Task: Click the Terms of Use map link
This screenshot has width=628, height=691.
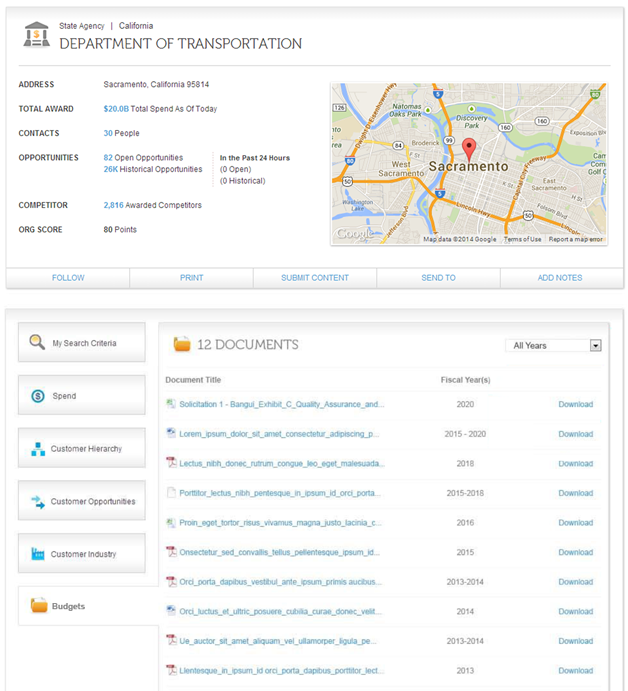Action: pyautogui.click(x=523, y=239)
